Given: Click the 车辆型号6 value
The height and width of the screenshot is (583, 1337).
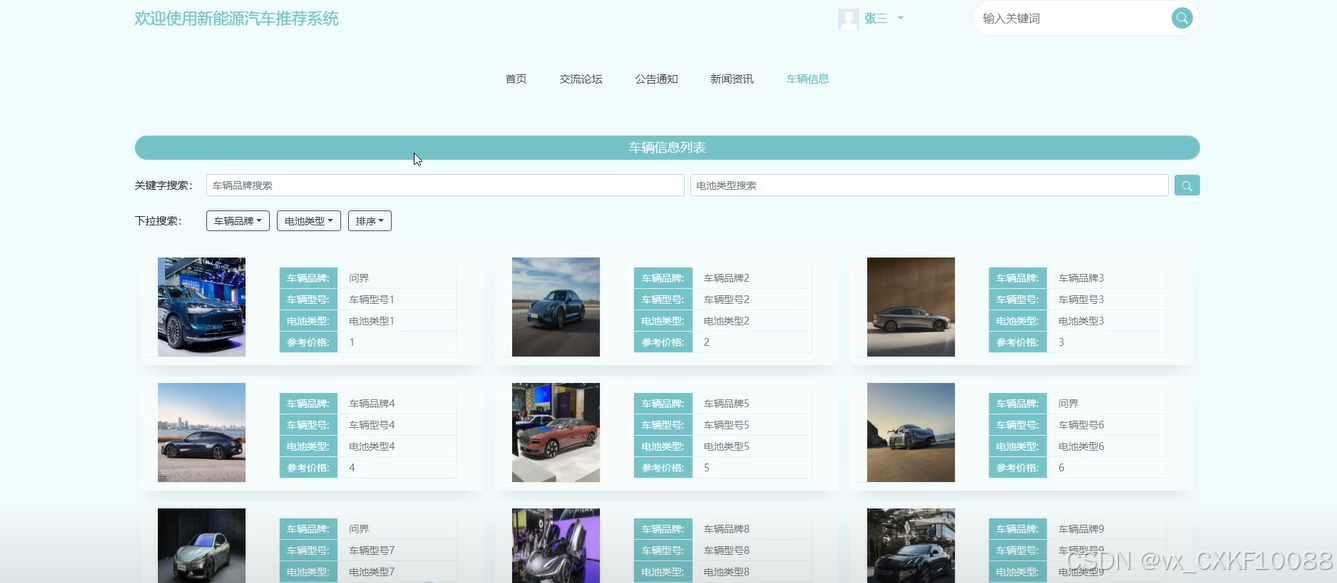Looking at the screenshot, I should 1082,425.
